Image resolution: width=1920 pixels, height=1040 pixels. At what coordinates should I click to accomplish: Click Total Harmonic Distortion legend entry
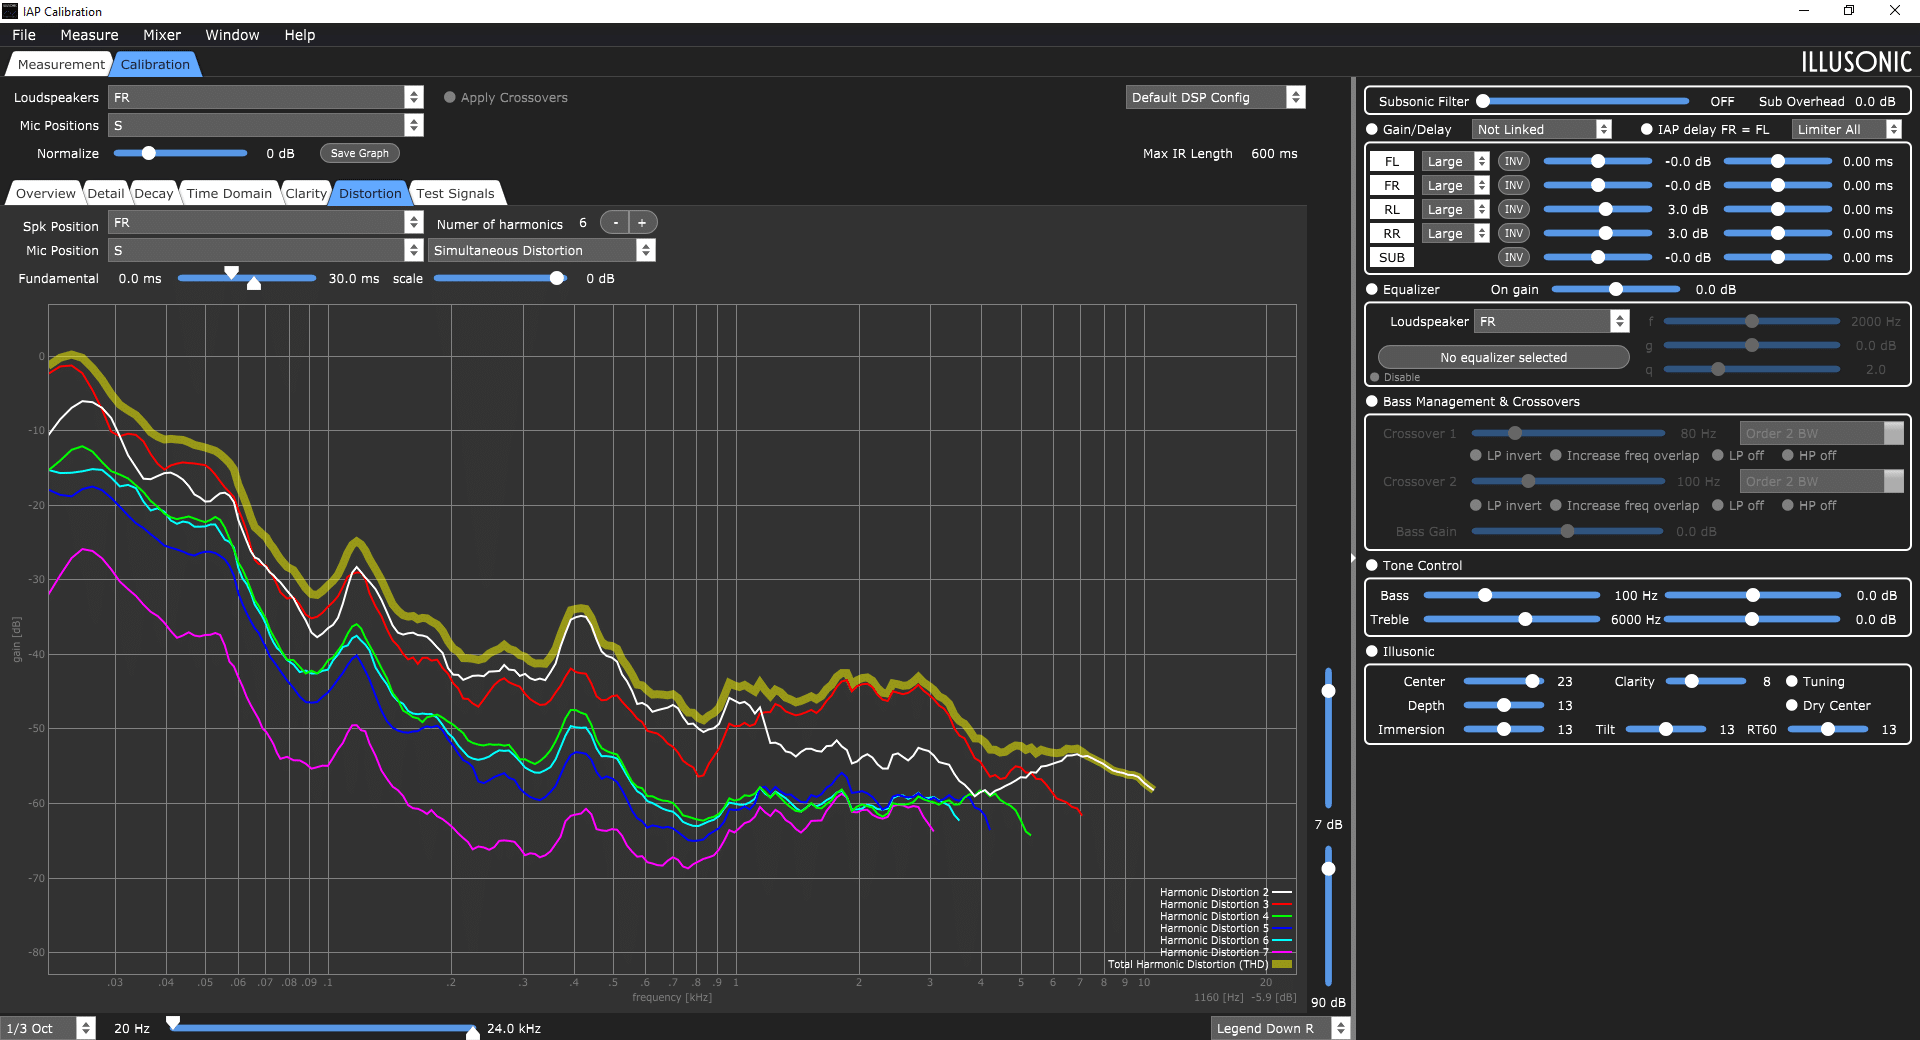click(1200, 964)
